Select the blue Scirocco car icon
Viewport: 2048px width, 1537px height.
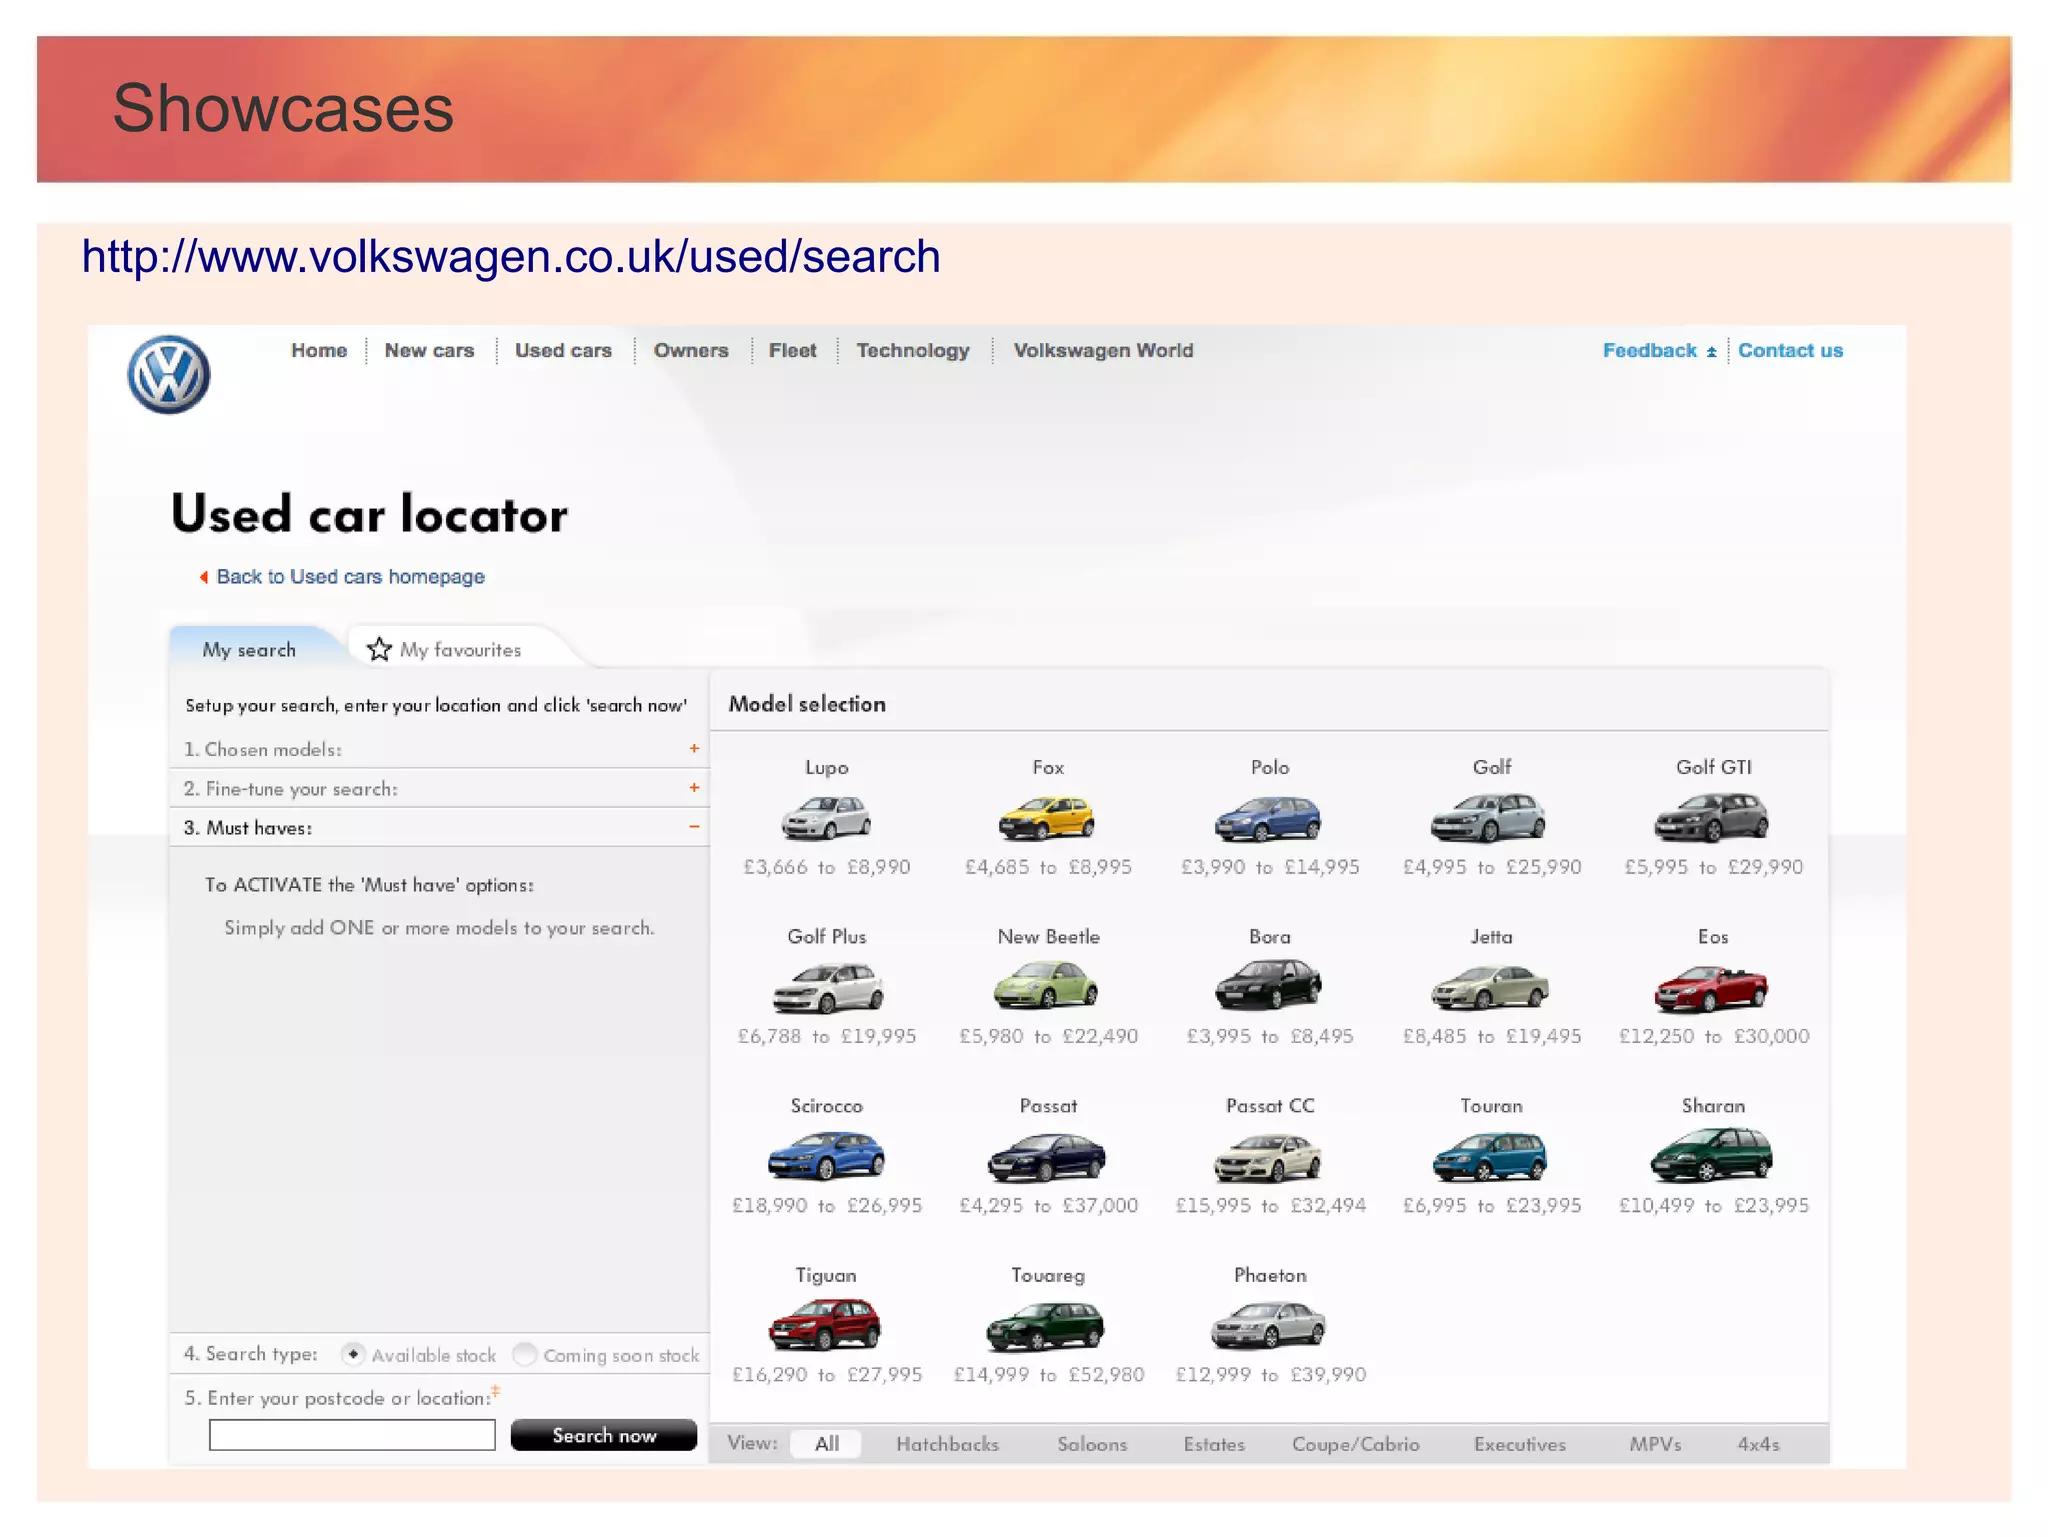tap(826, 1155)
